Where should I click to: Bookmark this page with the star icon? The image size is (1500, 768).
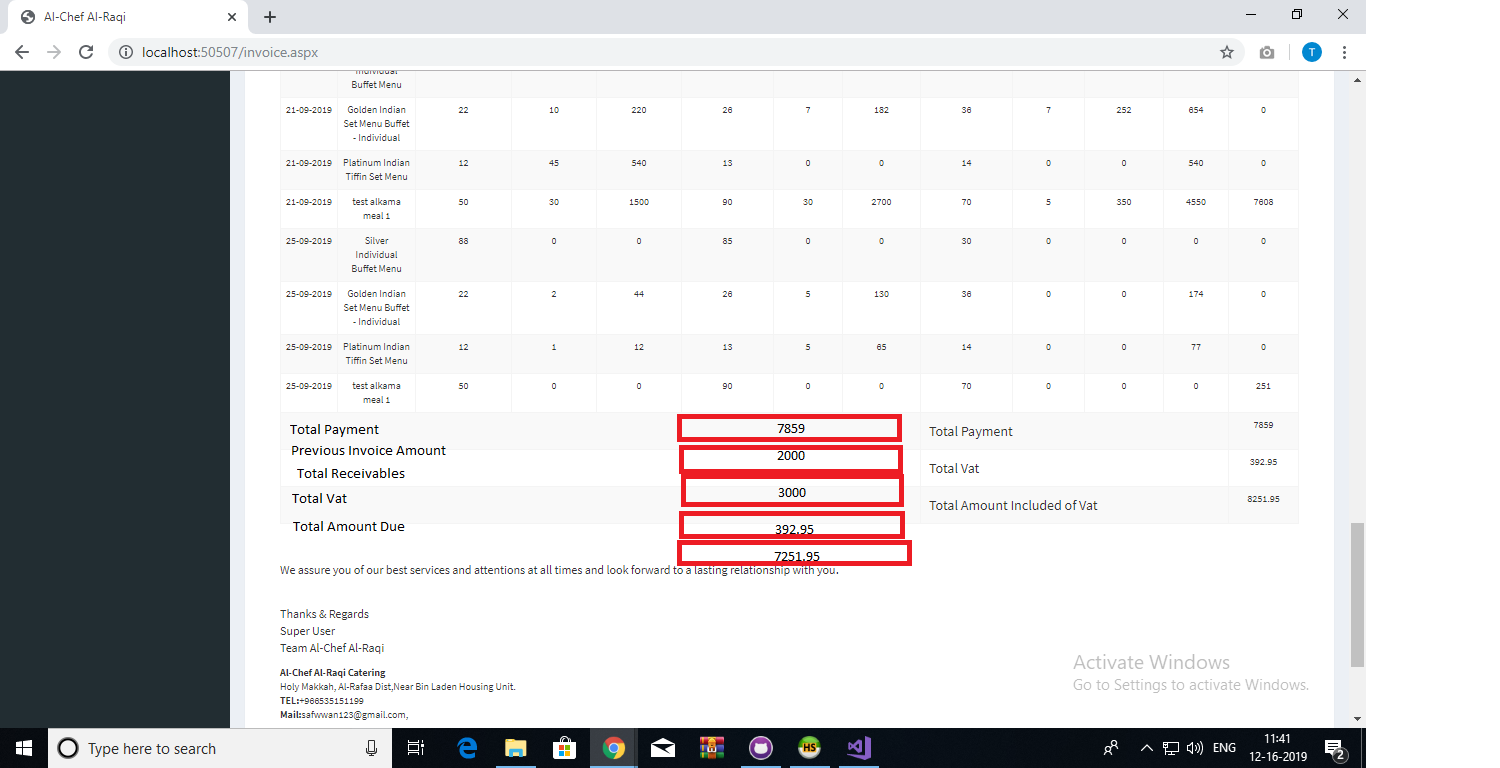tap(1227, 52)
